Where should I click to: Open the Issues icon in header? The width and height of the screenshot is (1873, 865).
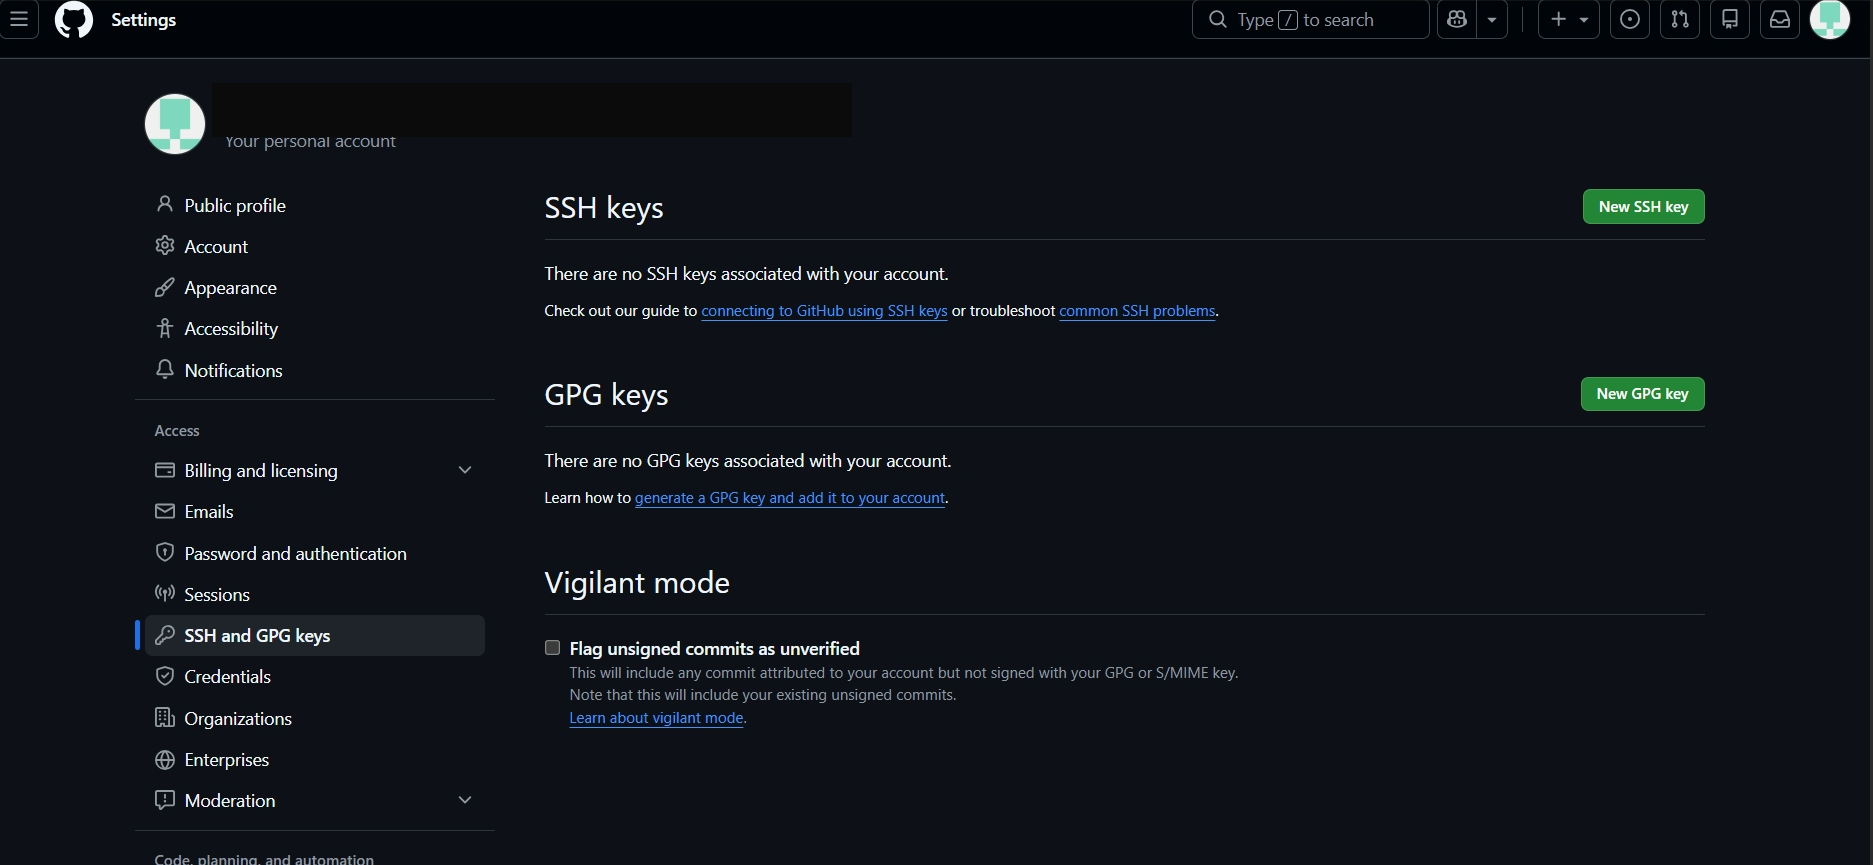pos(1630,20)
